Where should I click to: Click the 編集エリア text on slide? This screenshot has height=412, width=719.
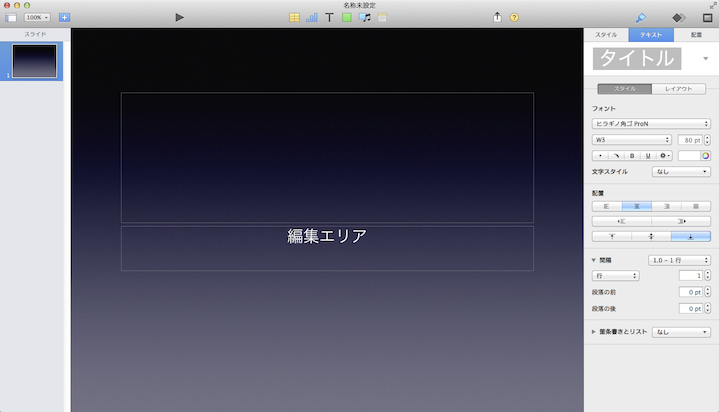327,236
